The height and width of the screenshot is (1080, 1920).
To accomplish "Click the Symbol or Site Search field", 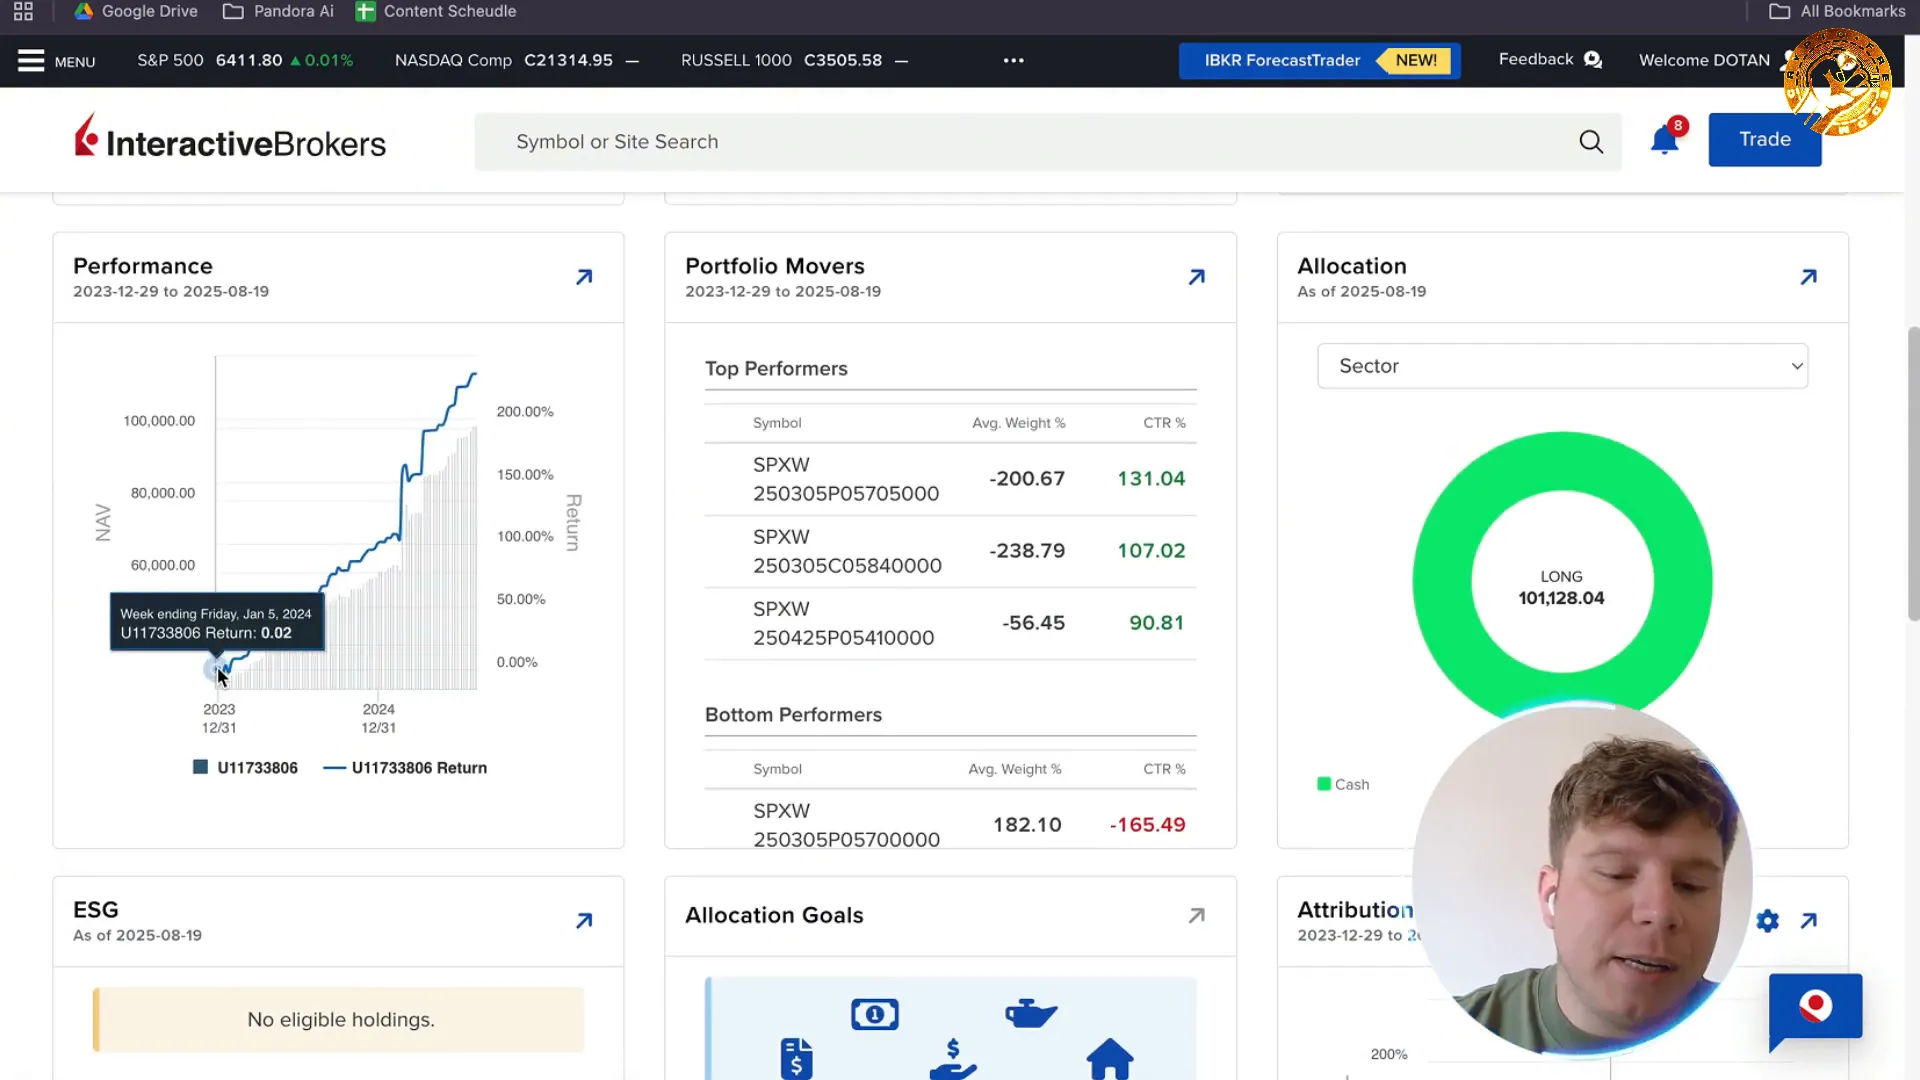I will click(x=1047, y=142).
